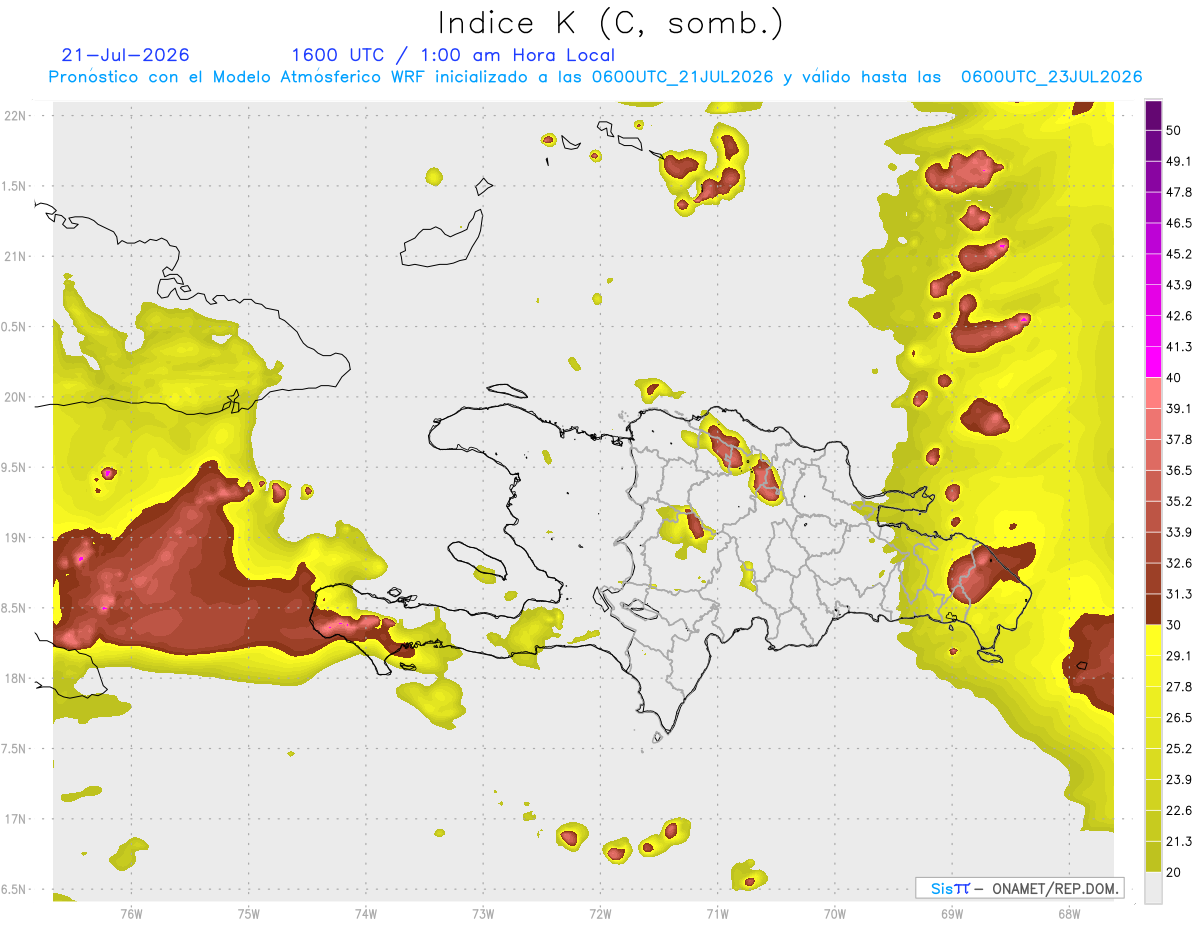Click the 'Indice K (C, somb.)' title

tap(610, 24)
